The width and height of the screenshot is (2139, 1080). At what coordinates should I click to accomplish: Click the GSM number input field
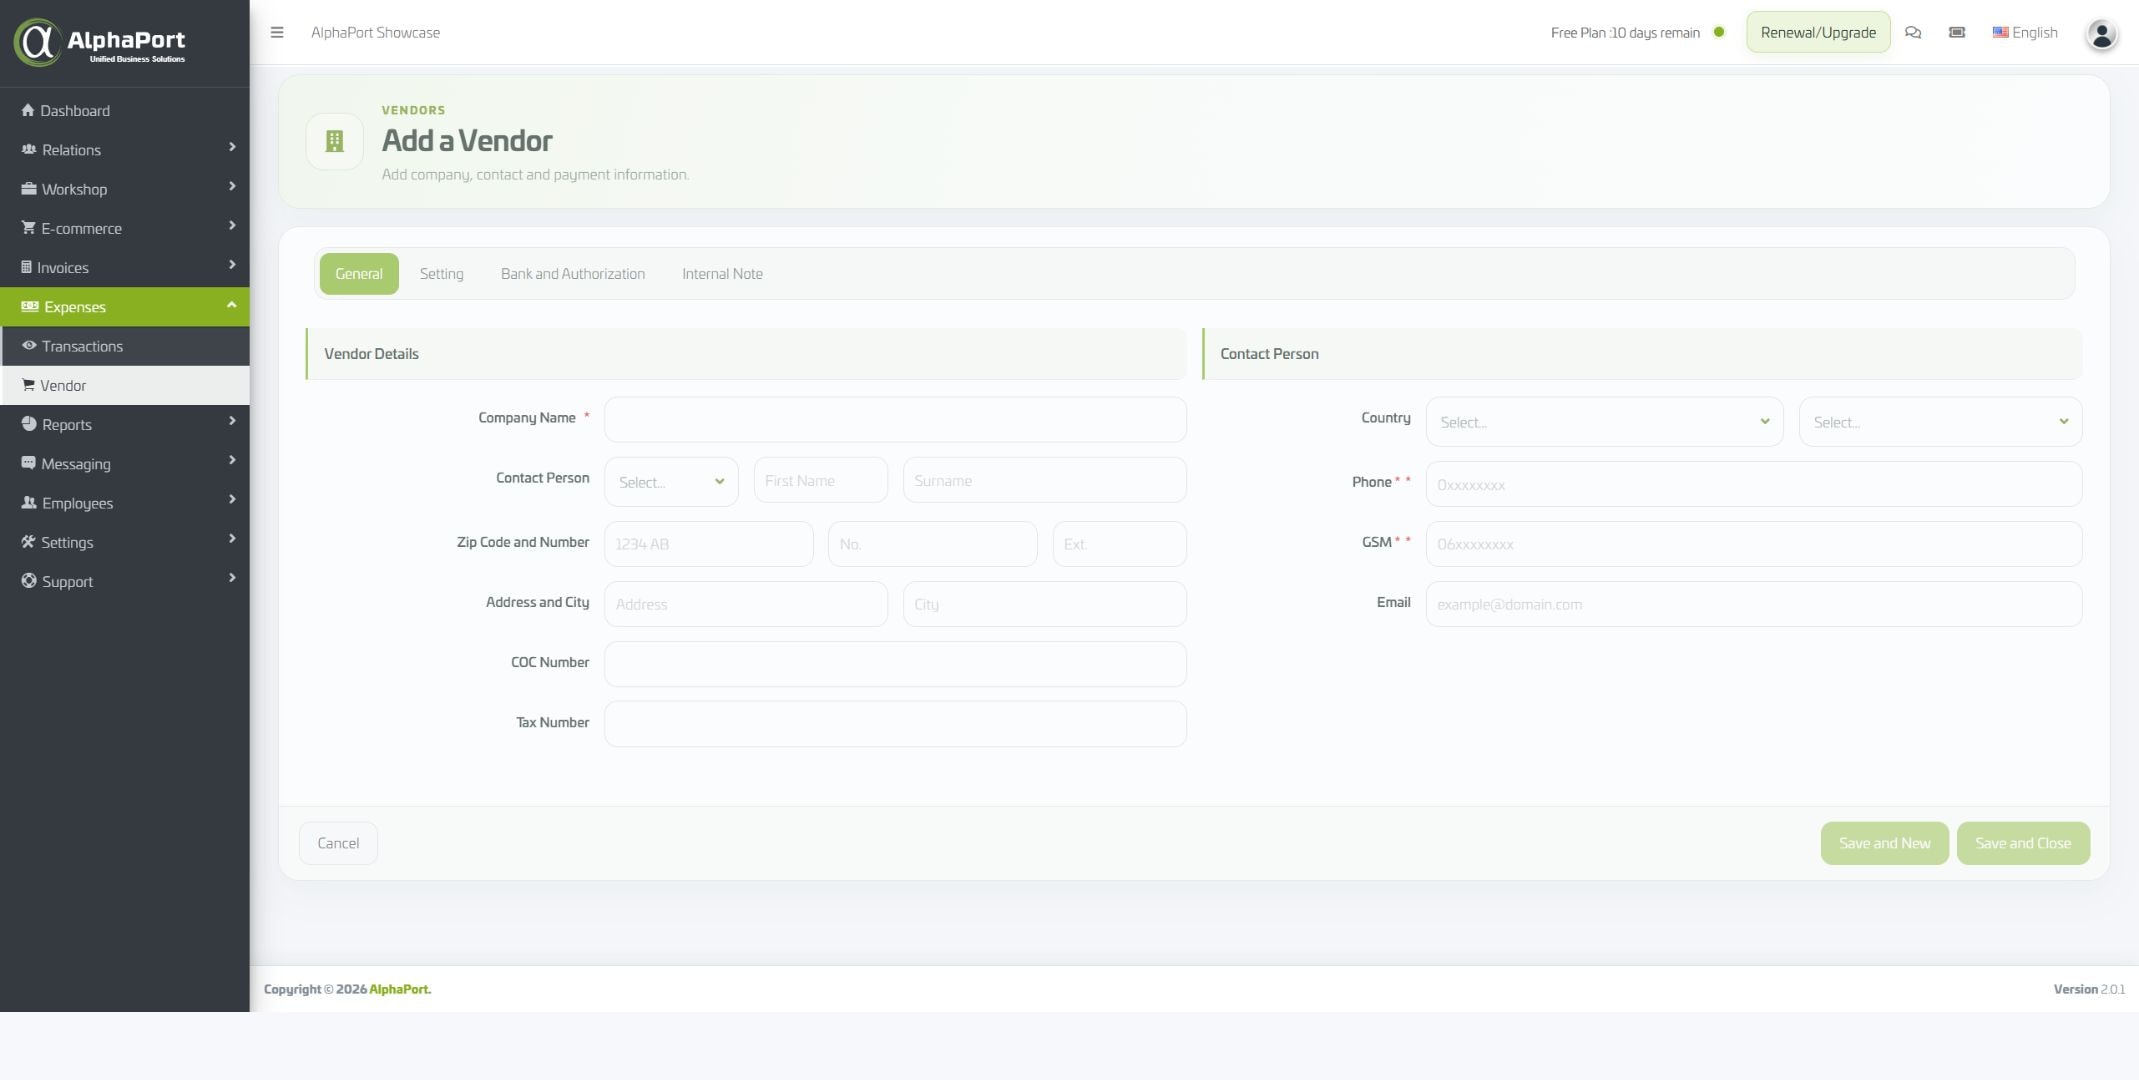1754,544
